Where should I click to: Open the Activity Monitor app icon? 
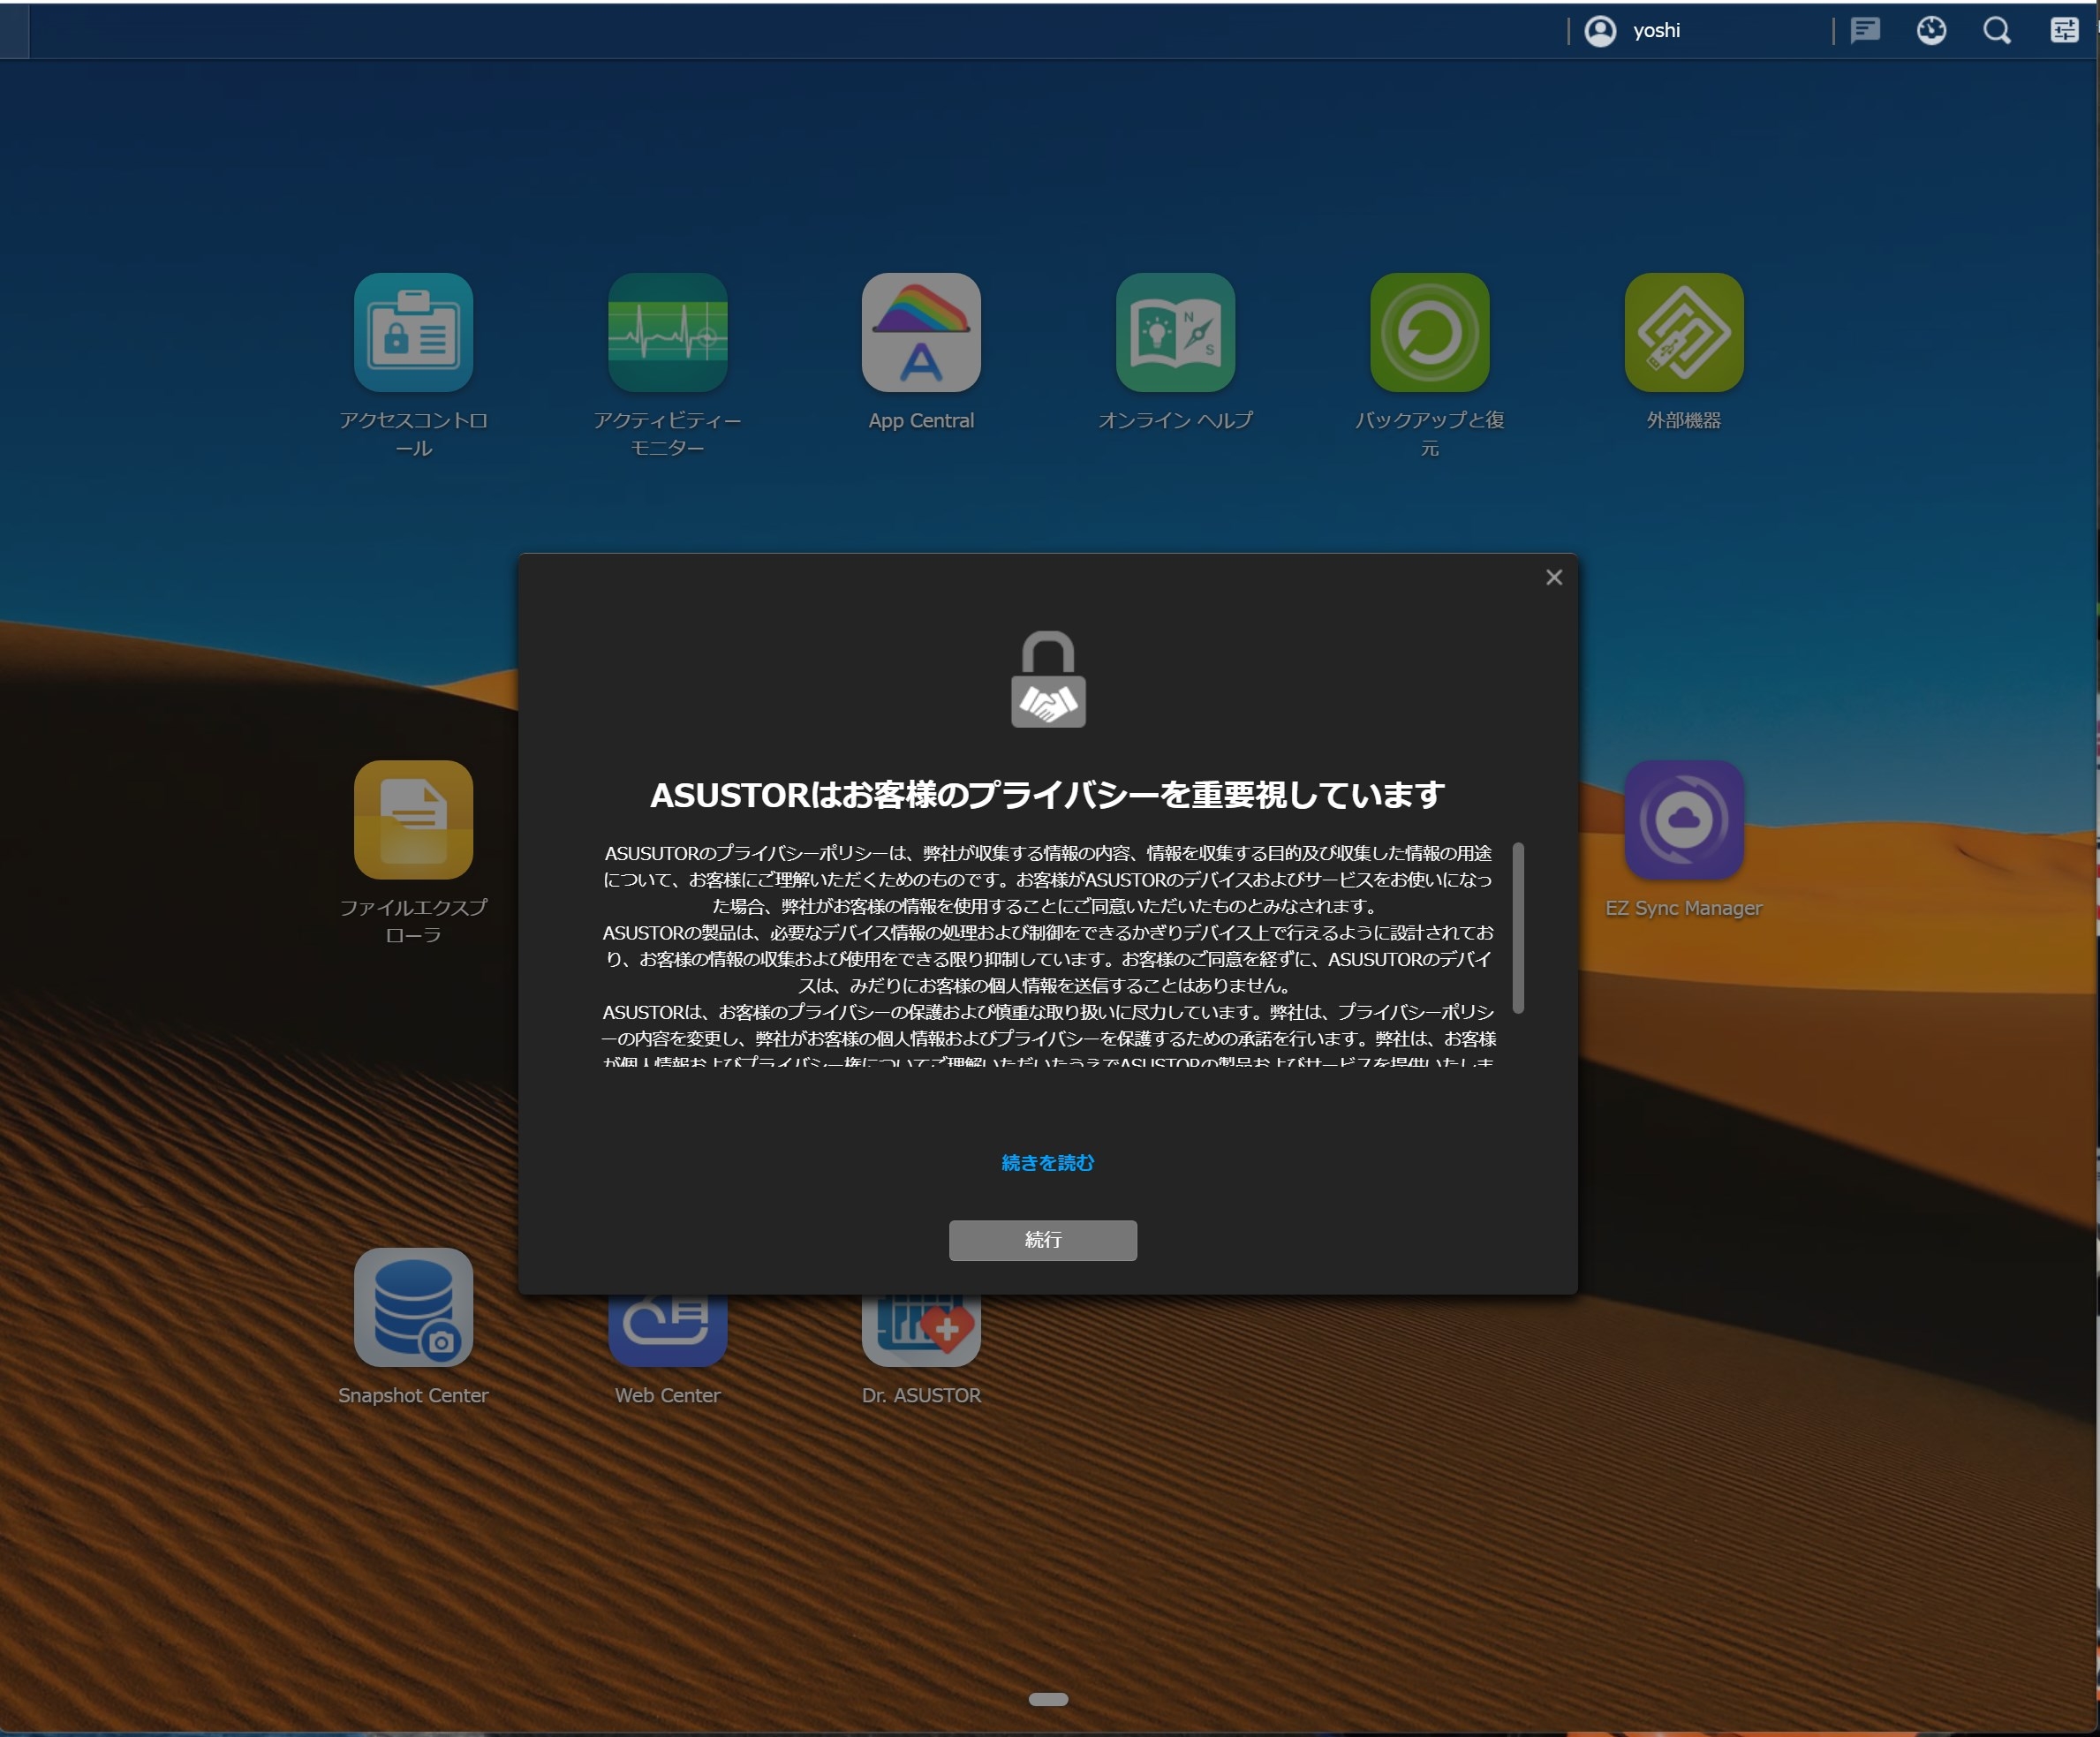coord(667,333)
